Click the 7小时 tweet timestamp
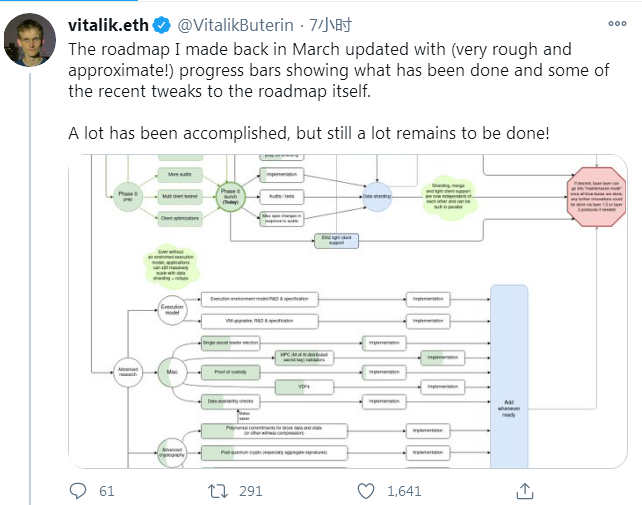Screen dimensions: 642x505 [330, 25]
